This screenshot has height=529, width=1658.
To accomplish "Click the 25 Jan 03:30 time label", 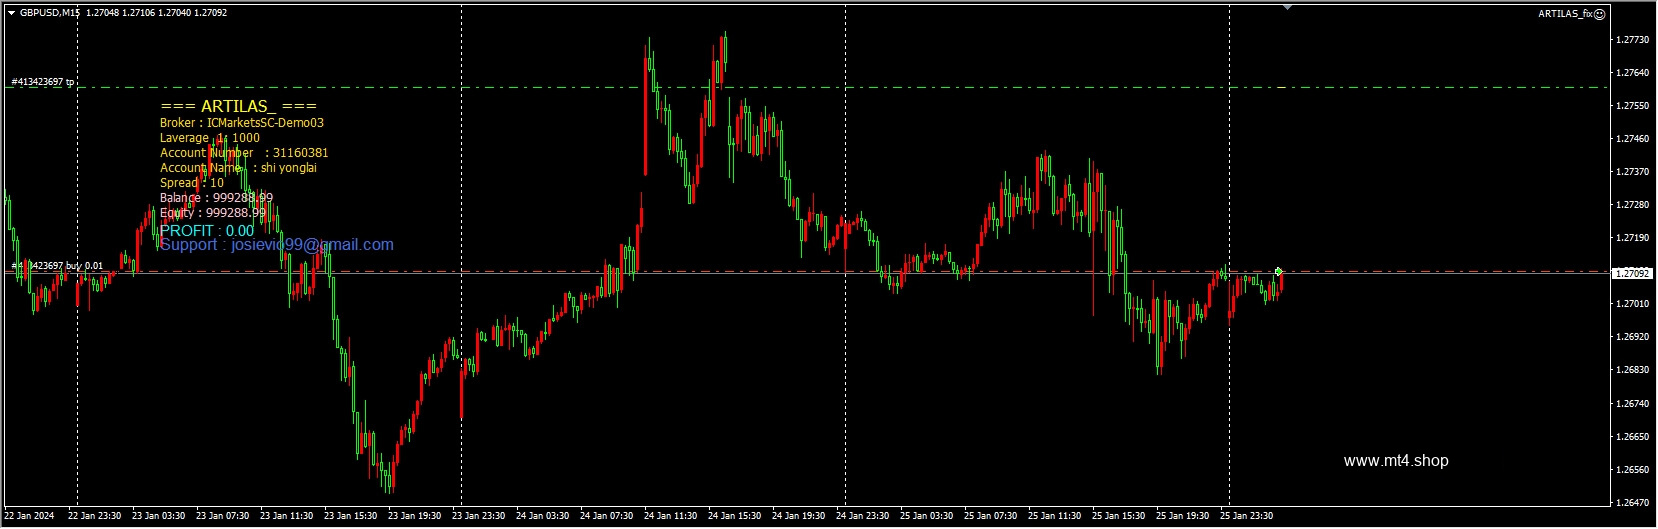I will coord(927,517).
